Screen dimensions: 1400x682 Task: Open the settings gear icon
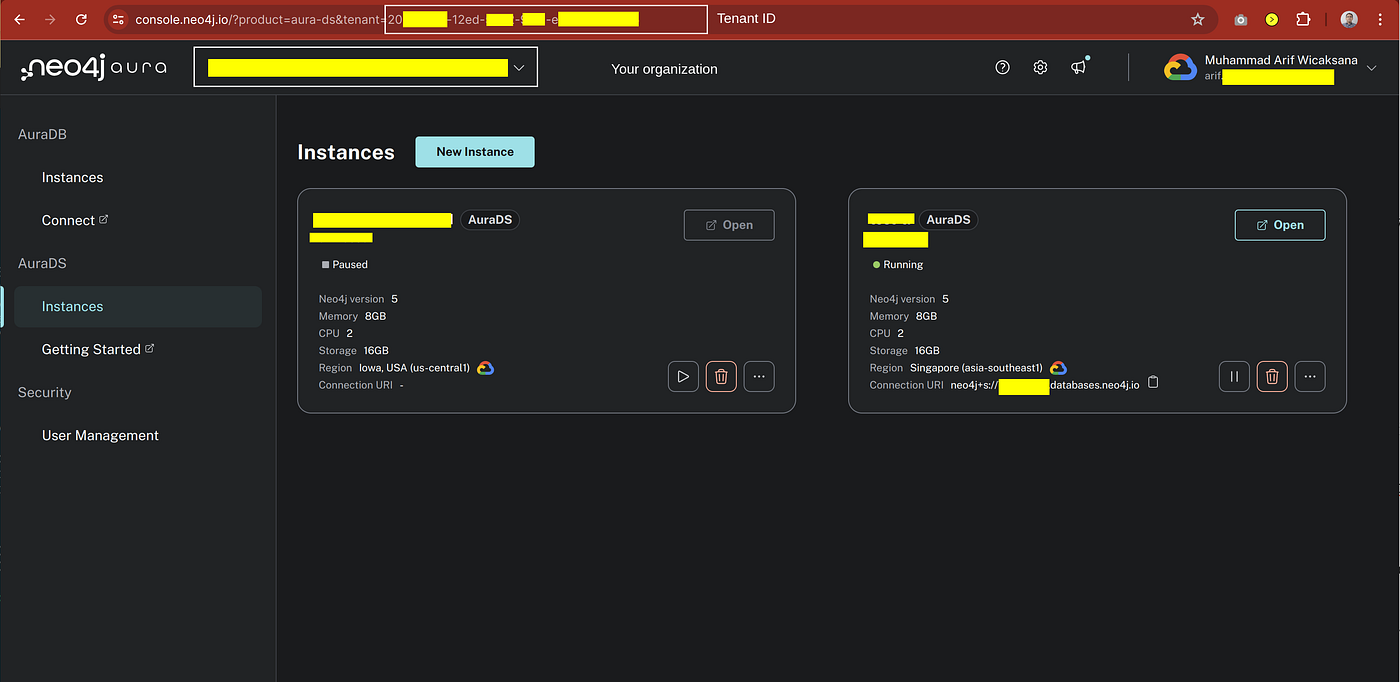1040,67
